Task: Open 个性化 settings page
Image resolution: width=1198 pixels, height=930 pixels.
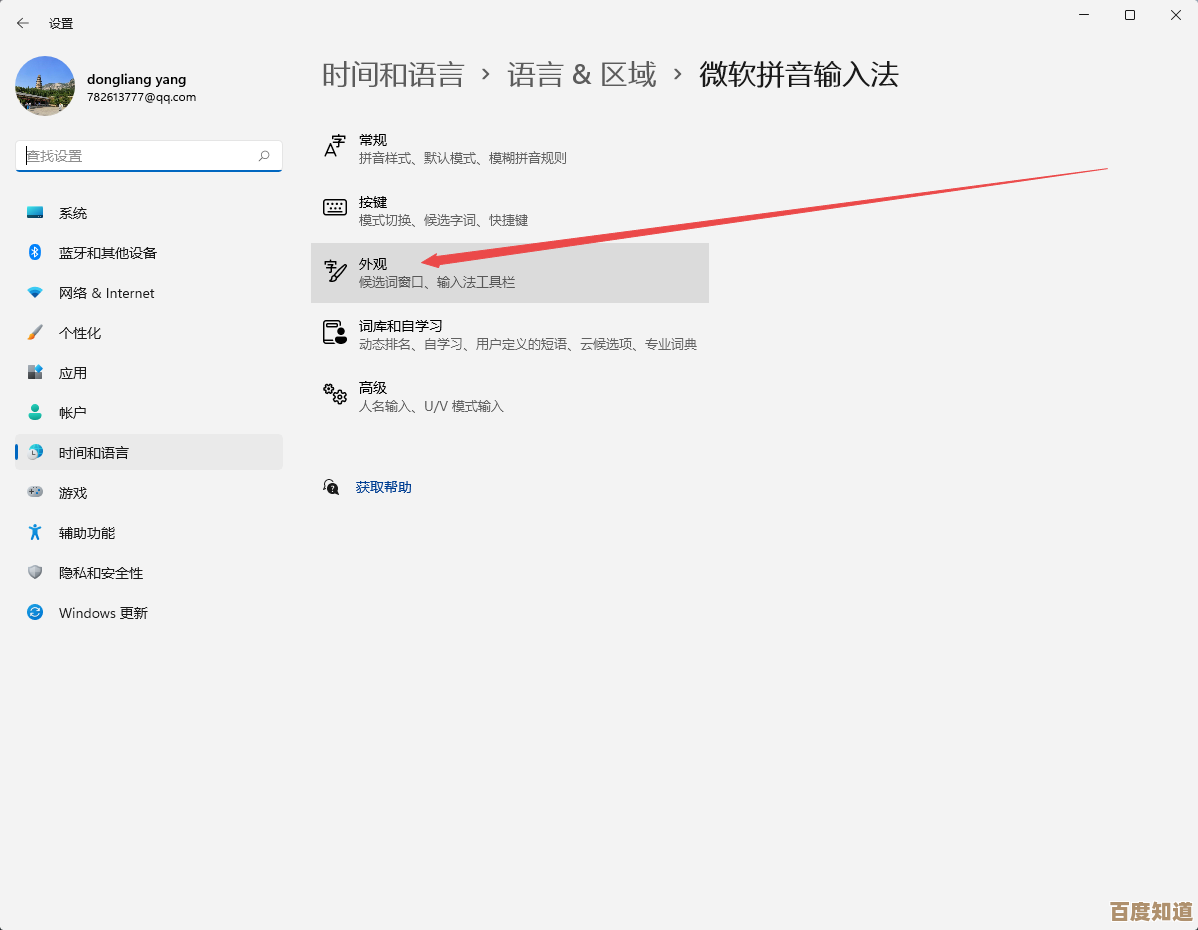Action: tap(80, 333)
